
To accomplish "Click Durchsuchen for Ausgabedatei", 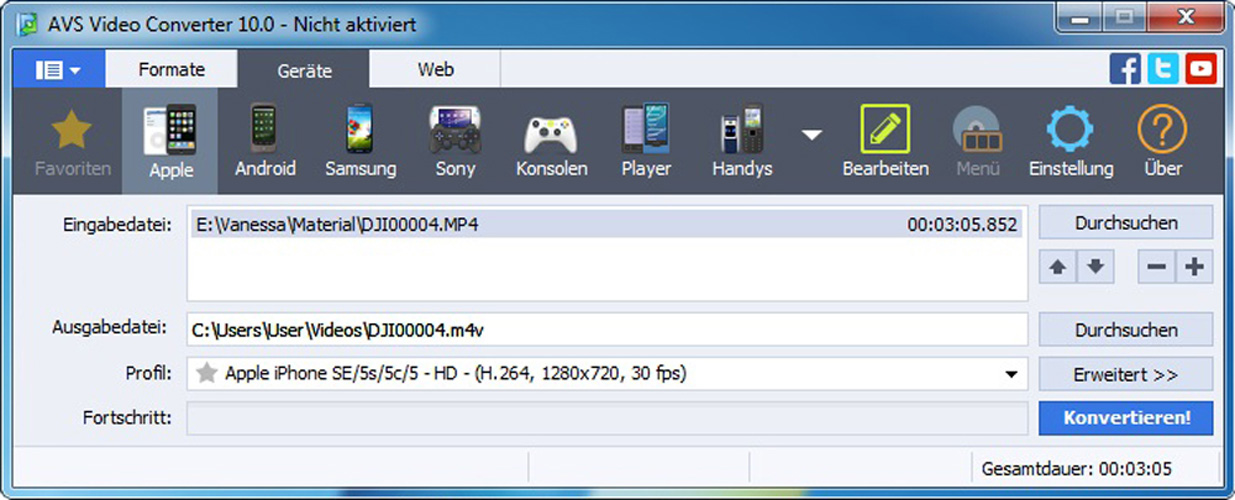I will tap(1126, 330).
